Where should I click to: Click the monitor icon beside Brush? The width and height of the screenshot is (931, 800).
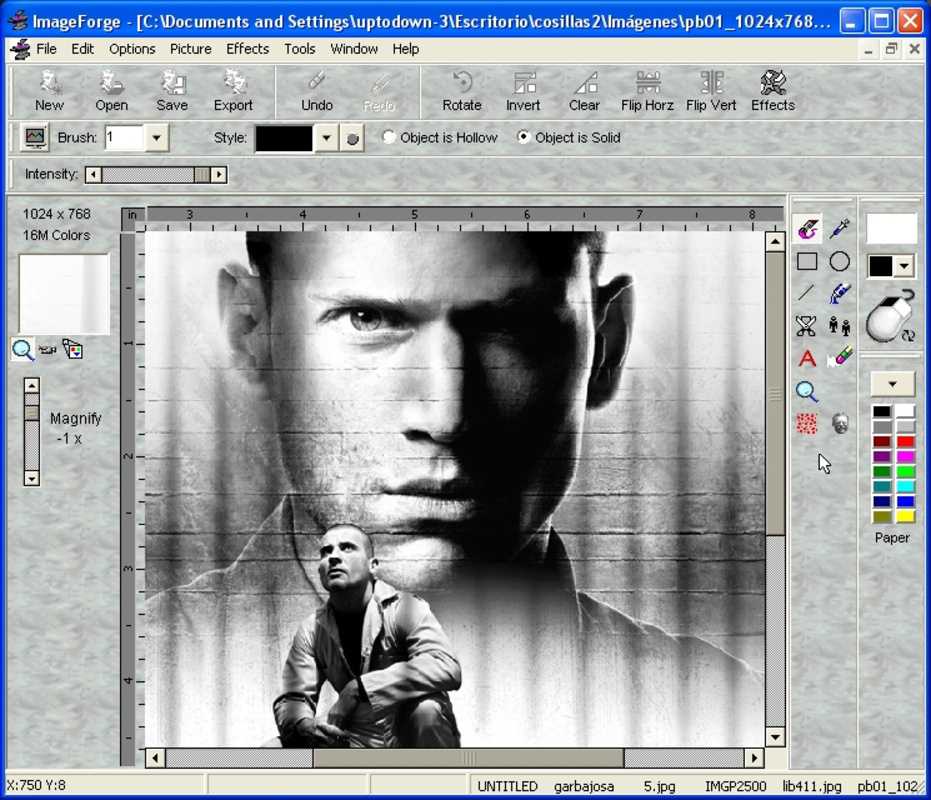click(x=35, y=137)
